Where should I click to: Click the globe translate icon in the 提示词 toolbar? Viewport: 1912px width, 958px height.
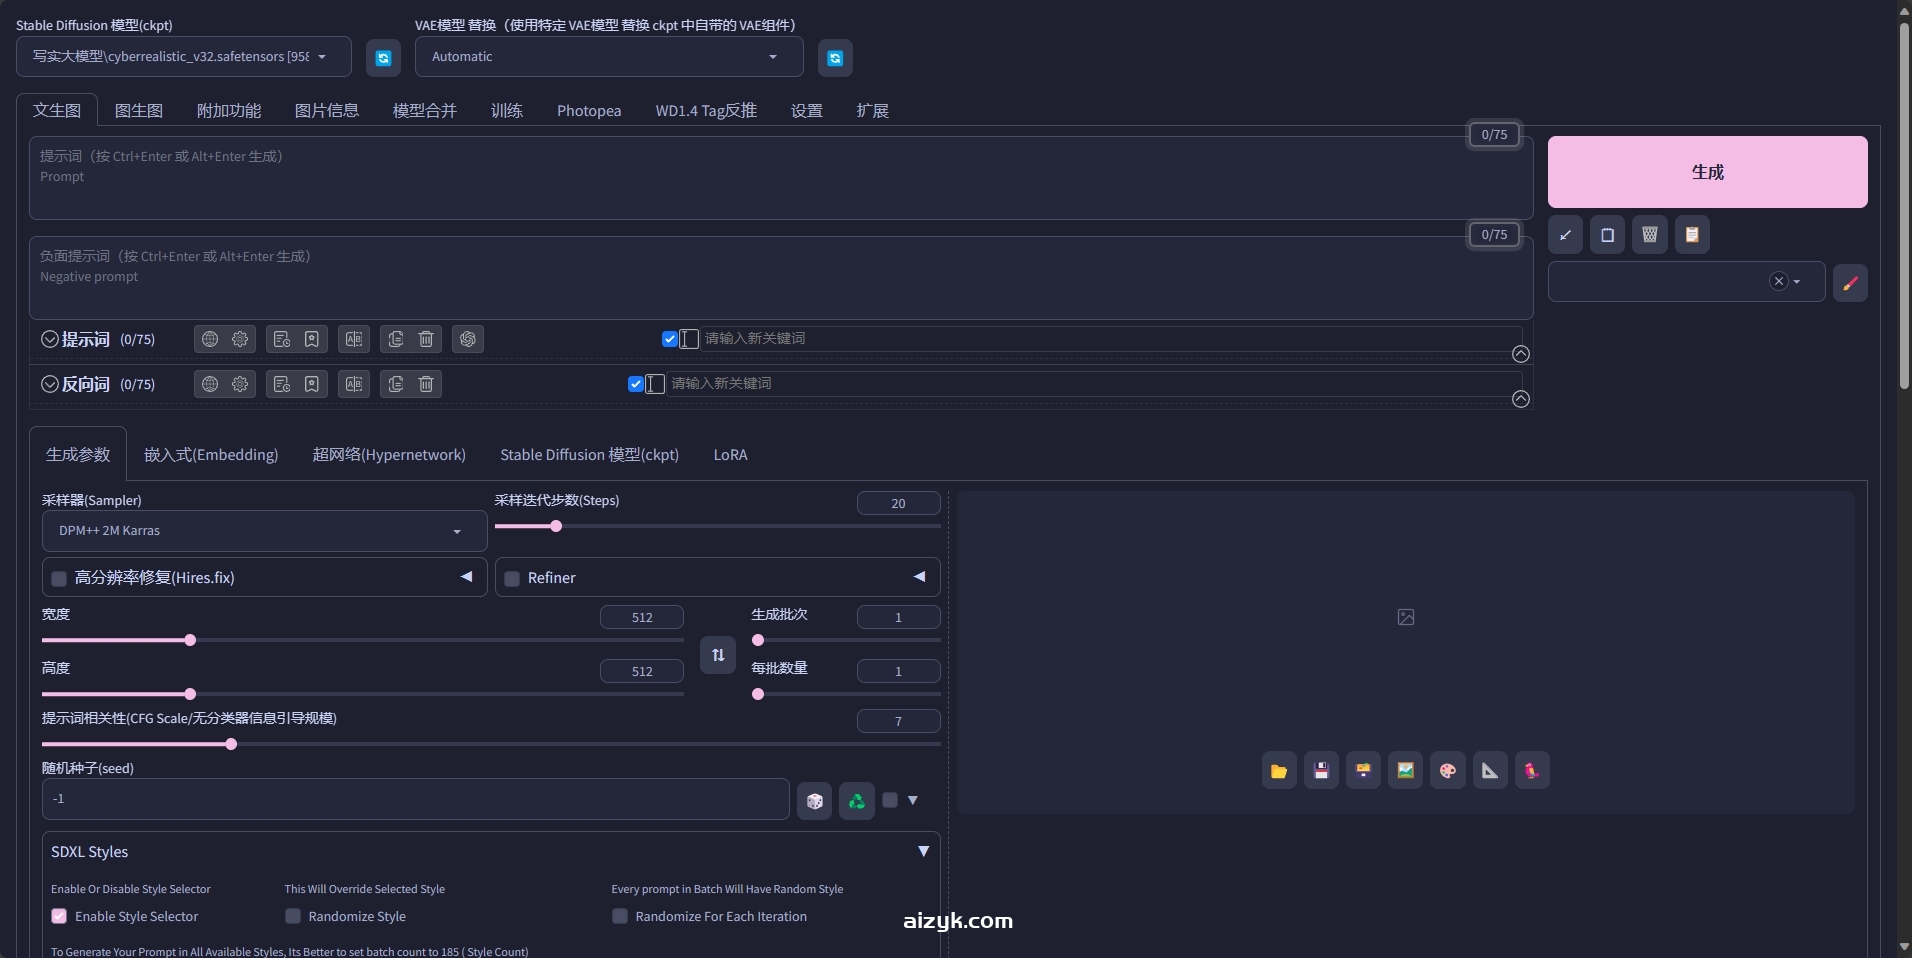[x=209, y=339]
